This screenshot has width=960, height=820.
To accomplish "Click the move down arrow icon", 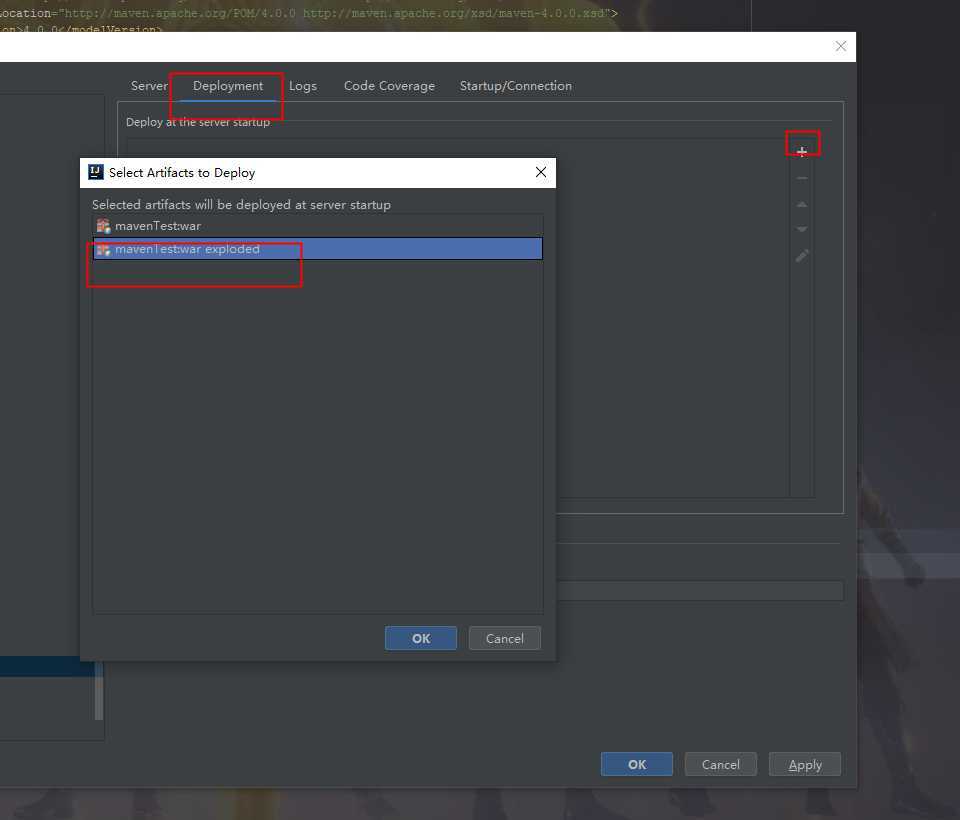I will 802,229.
